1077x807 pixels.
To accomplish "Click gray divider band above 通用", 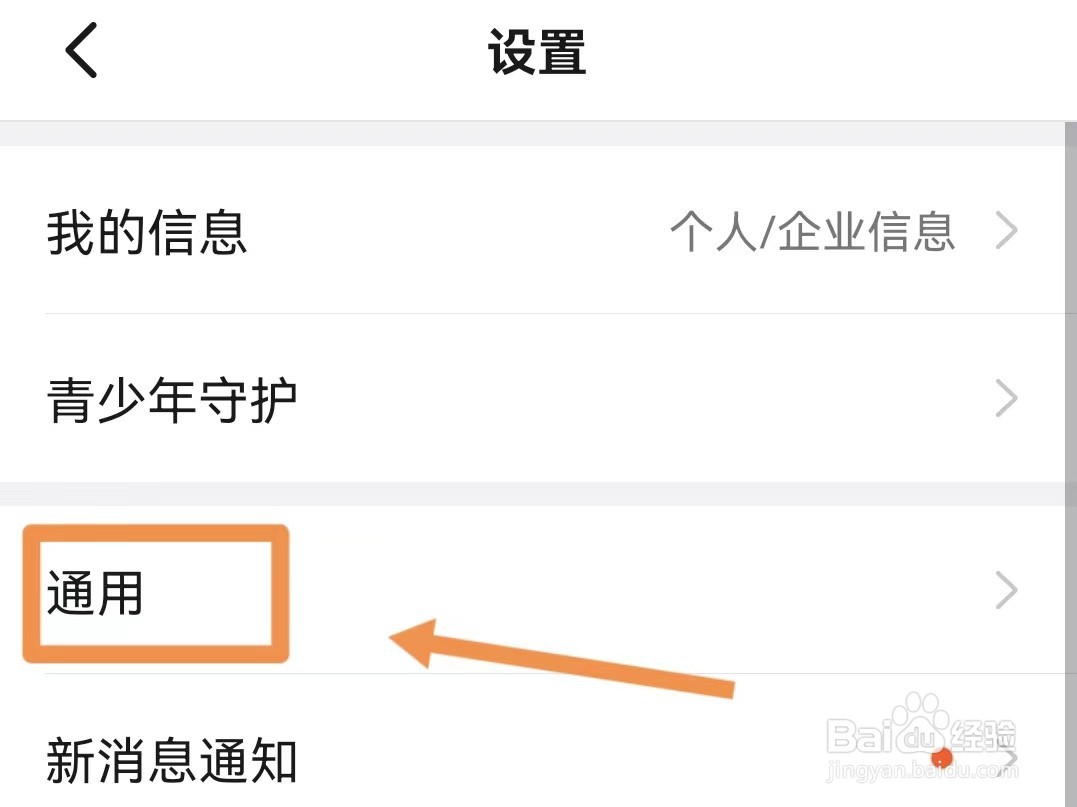I will (x=538, y=494).
